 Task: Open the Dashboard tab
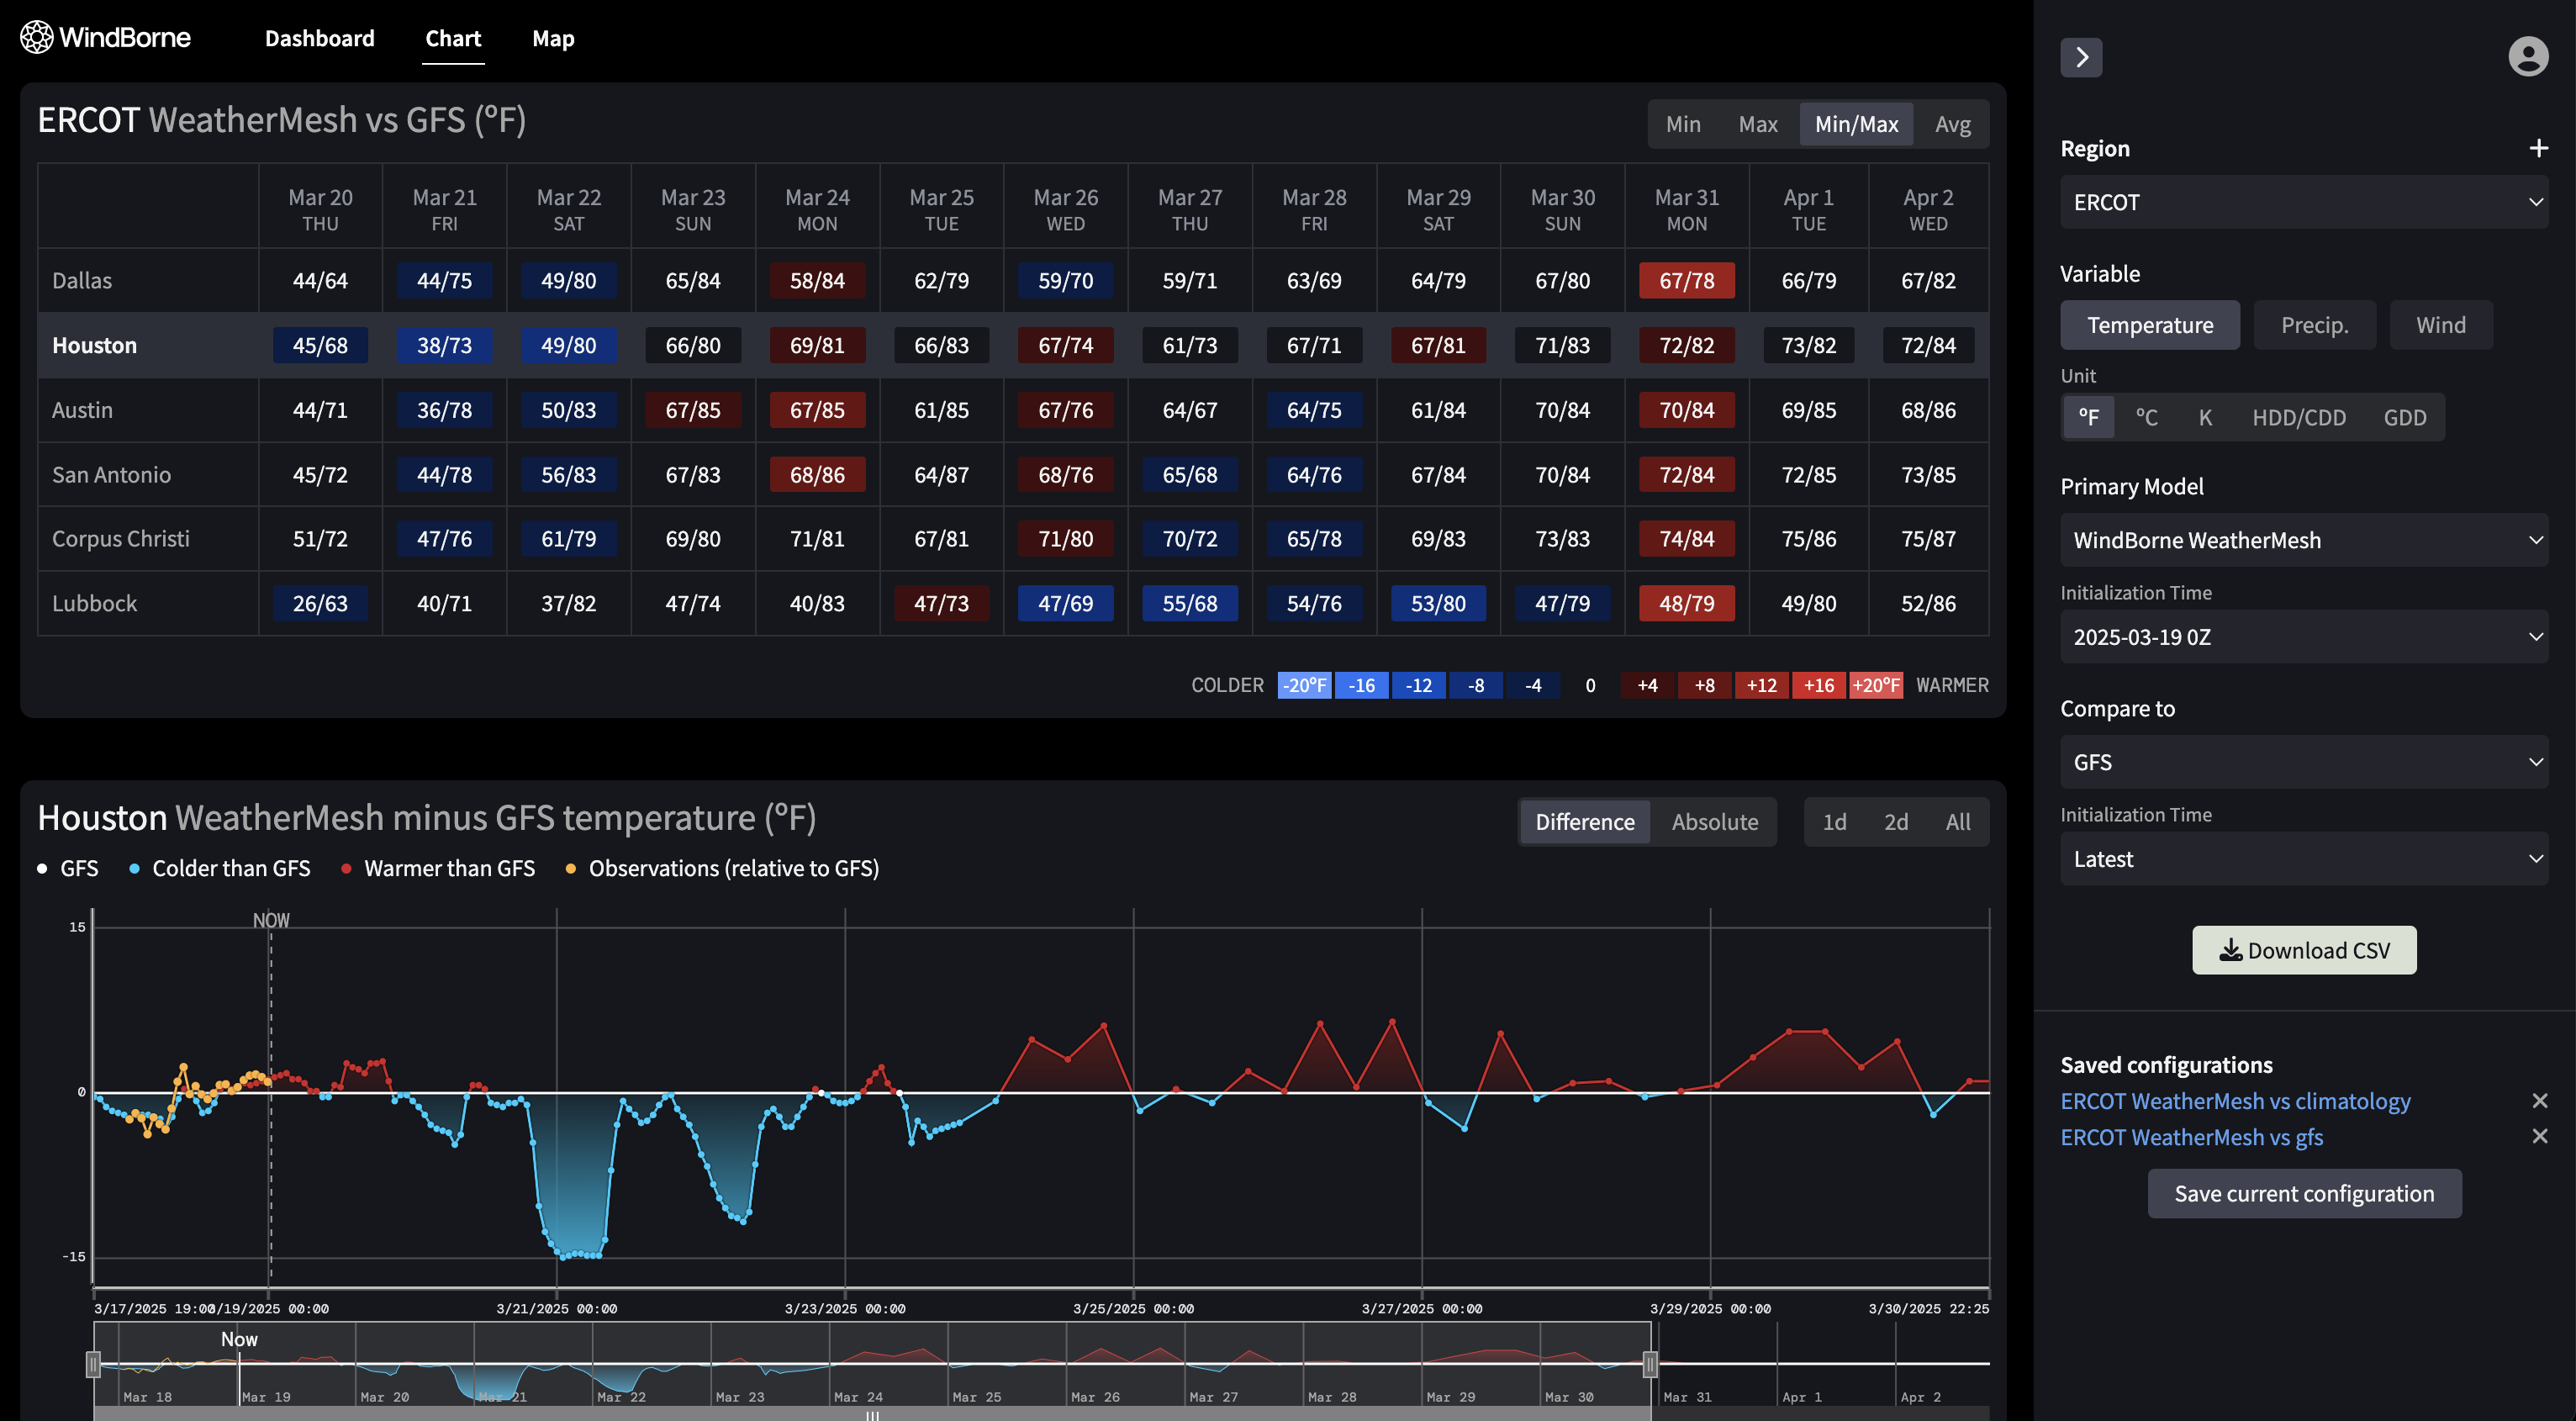coord(319,38)
